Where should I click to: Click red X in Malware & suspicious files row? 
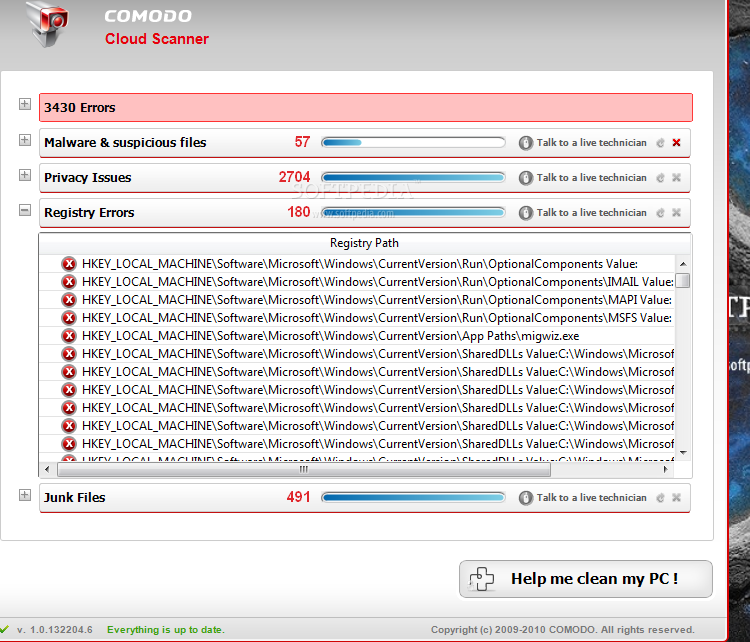676,143
